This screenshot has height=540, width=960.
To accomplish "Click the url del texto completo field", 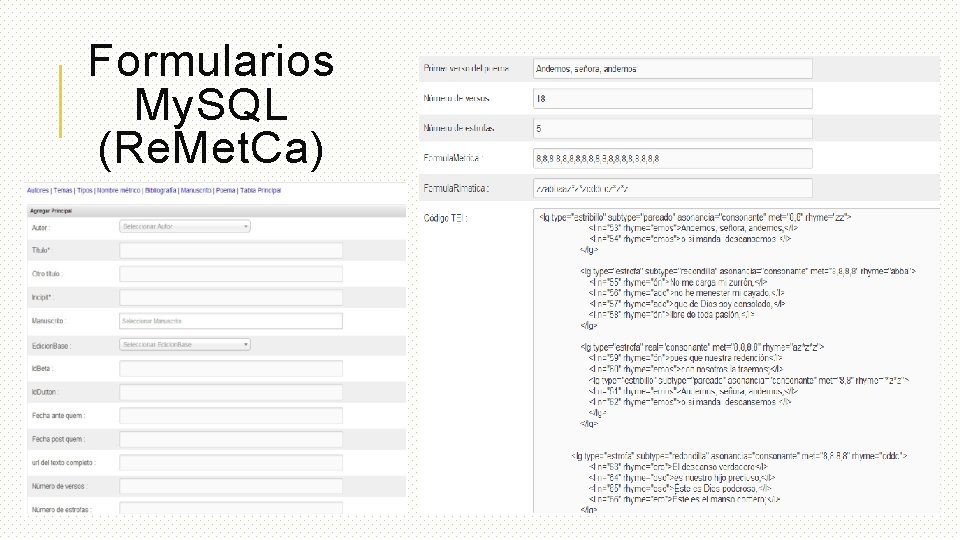I will point(231,463).
